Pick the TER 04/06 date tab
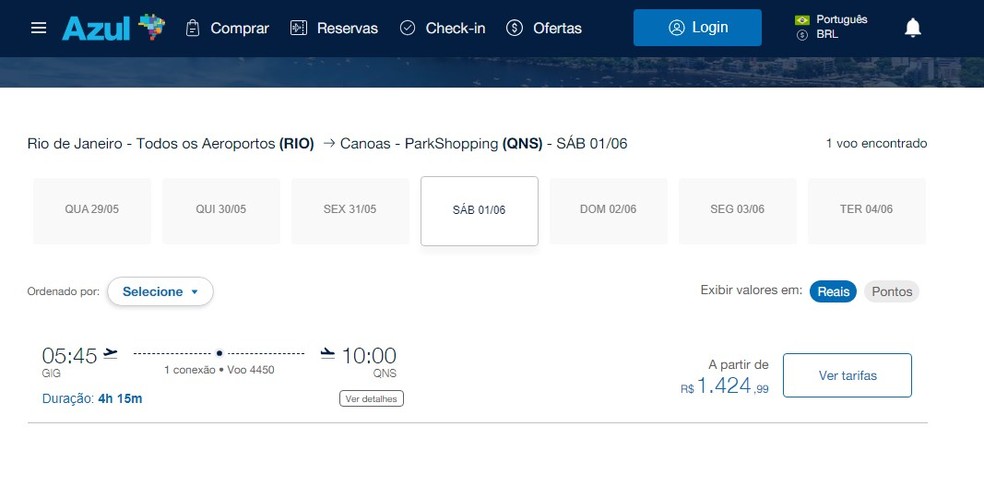Screen dimensions: 984x486 pyautogui.click(x=866, y=210)
